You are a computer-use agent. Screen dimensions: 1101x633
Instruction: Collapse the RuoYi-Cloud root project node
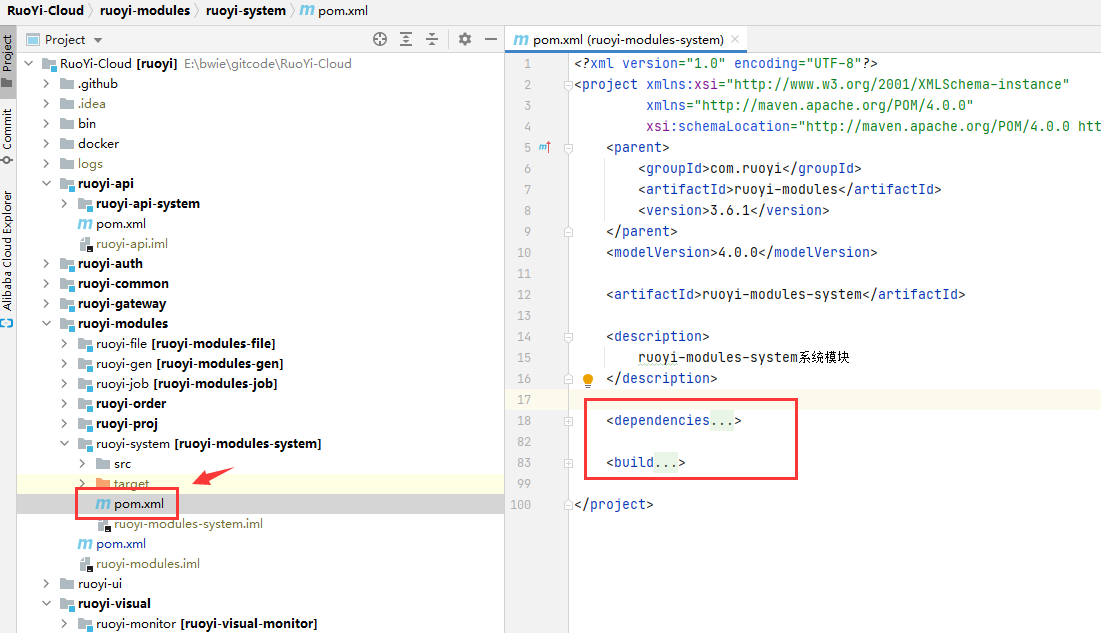tap(29, 63)
